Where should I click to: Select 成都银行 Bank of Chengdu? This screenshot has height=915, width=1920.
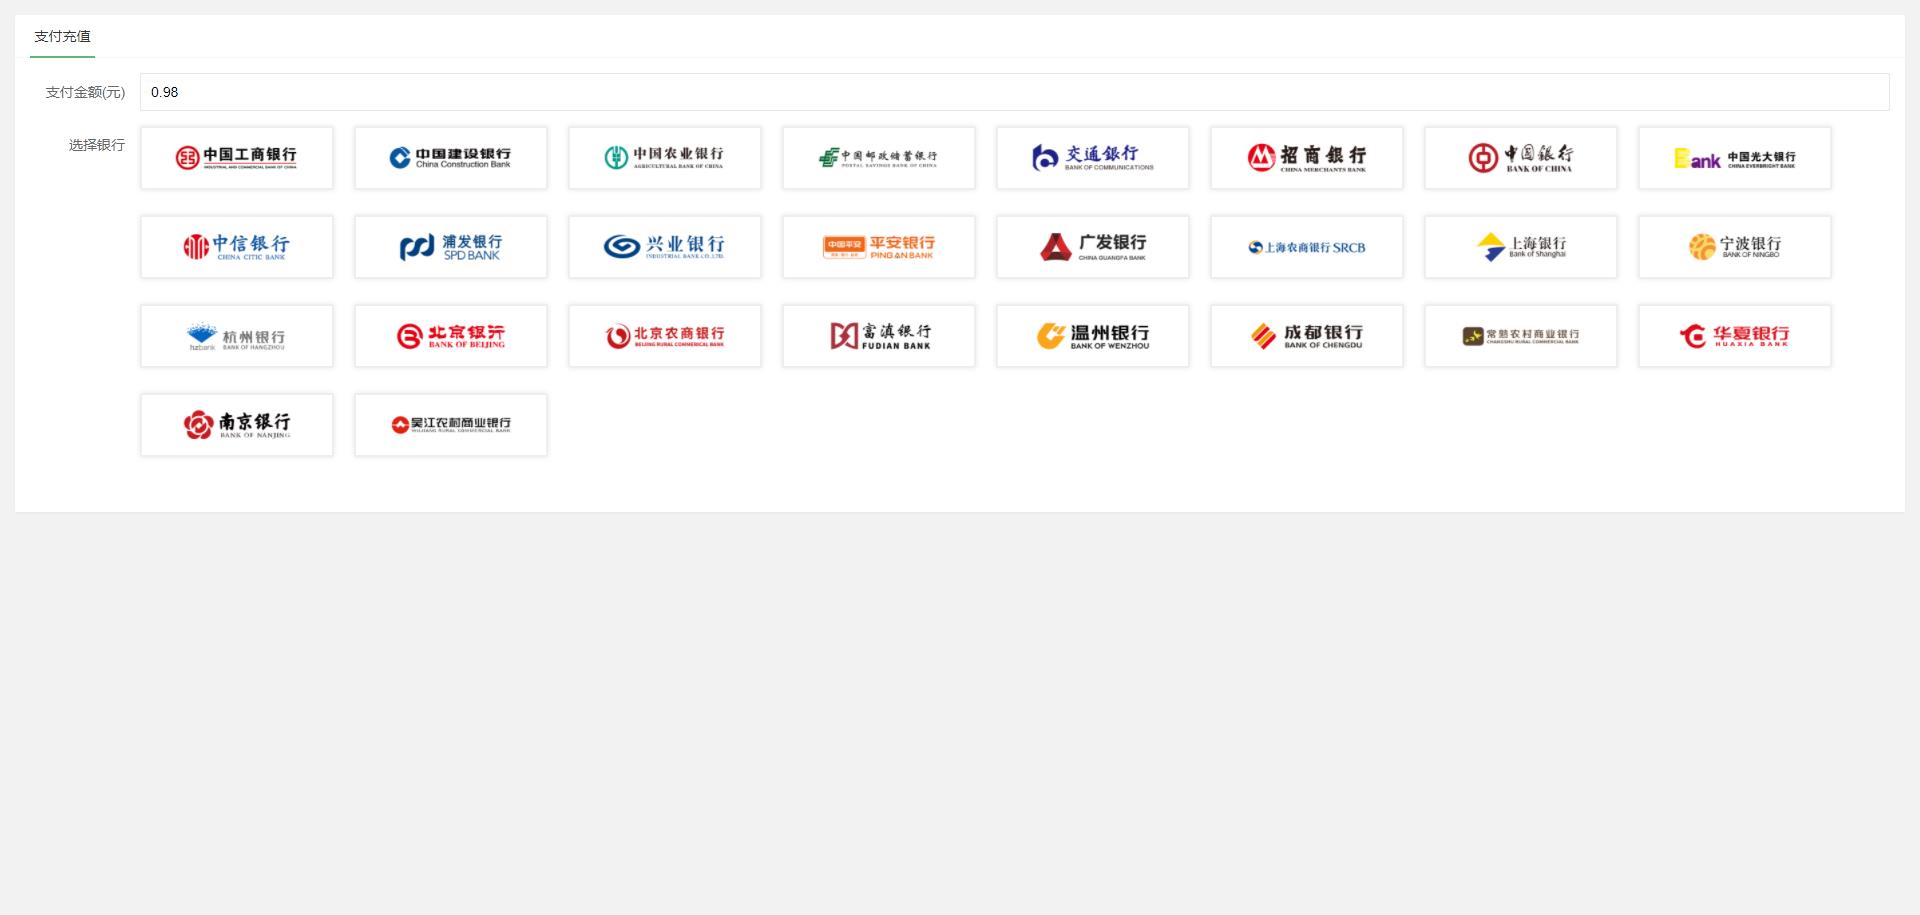pyautogui.click(x=1307, y=336)
